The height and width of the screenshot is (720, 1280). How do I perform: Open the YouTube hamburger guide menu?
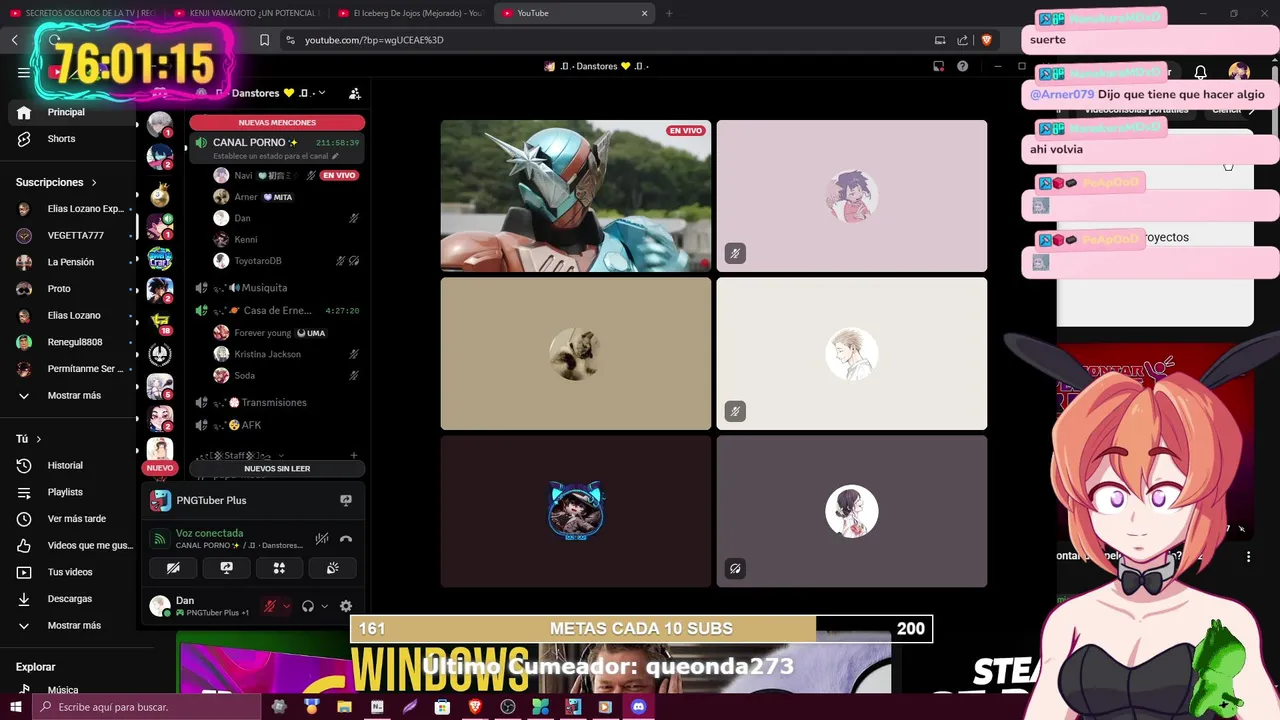click(x=24, y=72)
